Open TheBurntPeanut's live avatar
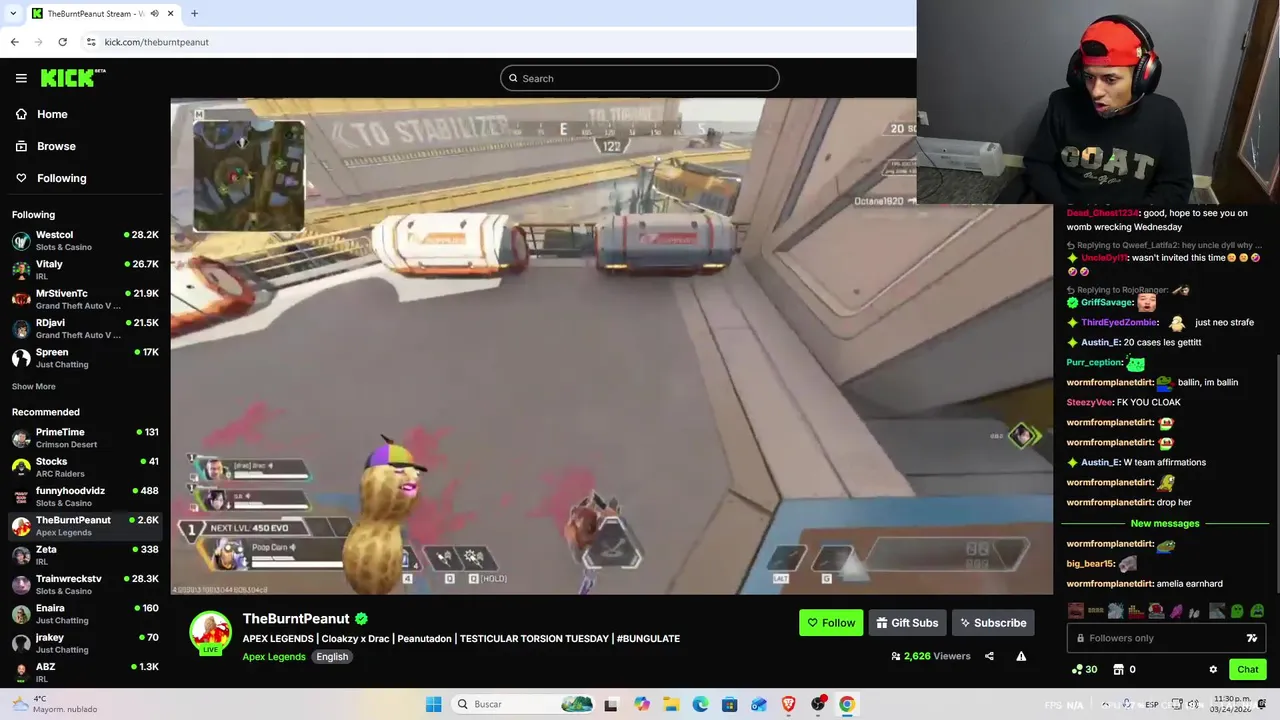The width and height of the screenshot is (1280, 720). (211, 633)
